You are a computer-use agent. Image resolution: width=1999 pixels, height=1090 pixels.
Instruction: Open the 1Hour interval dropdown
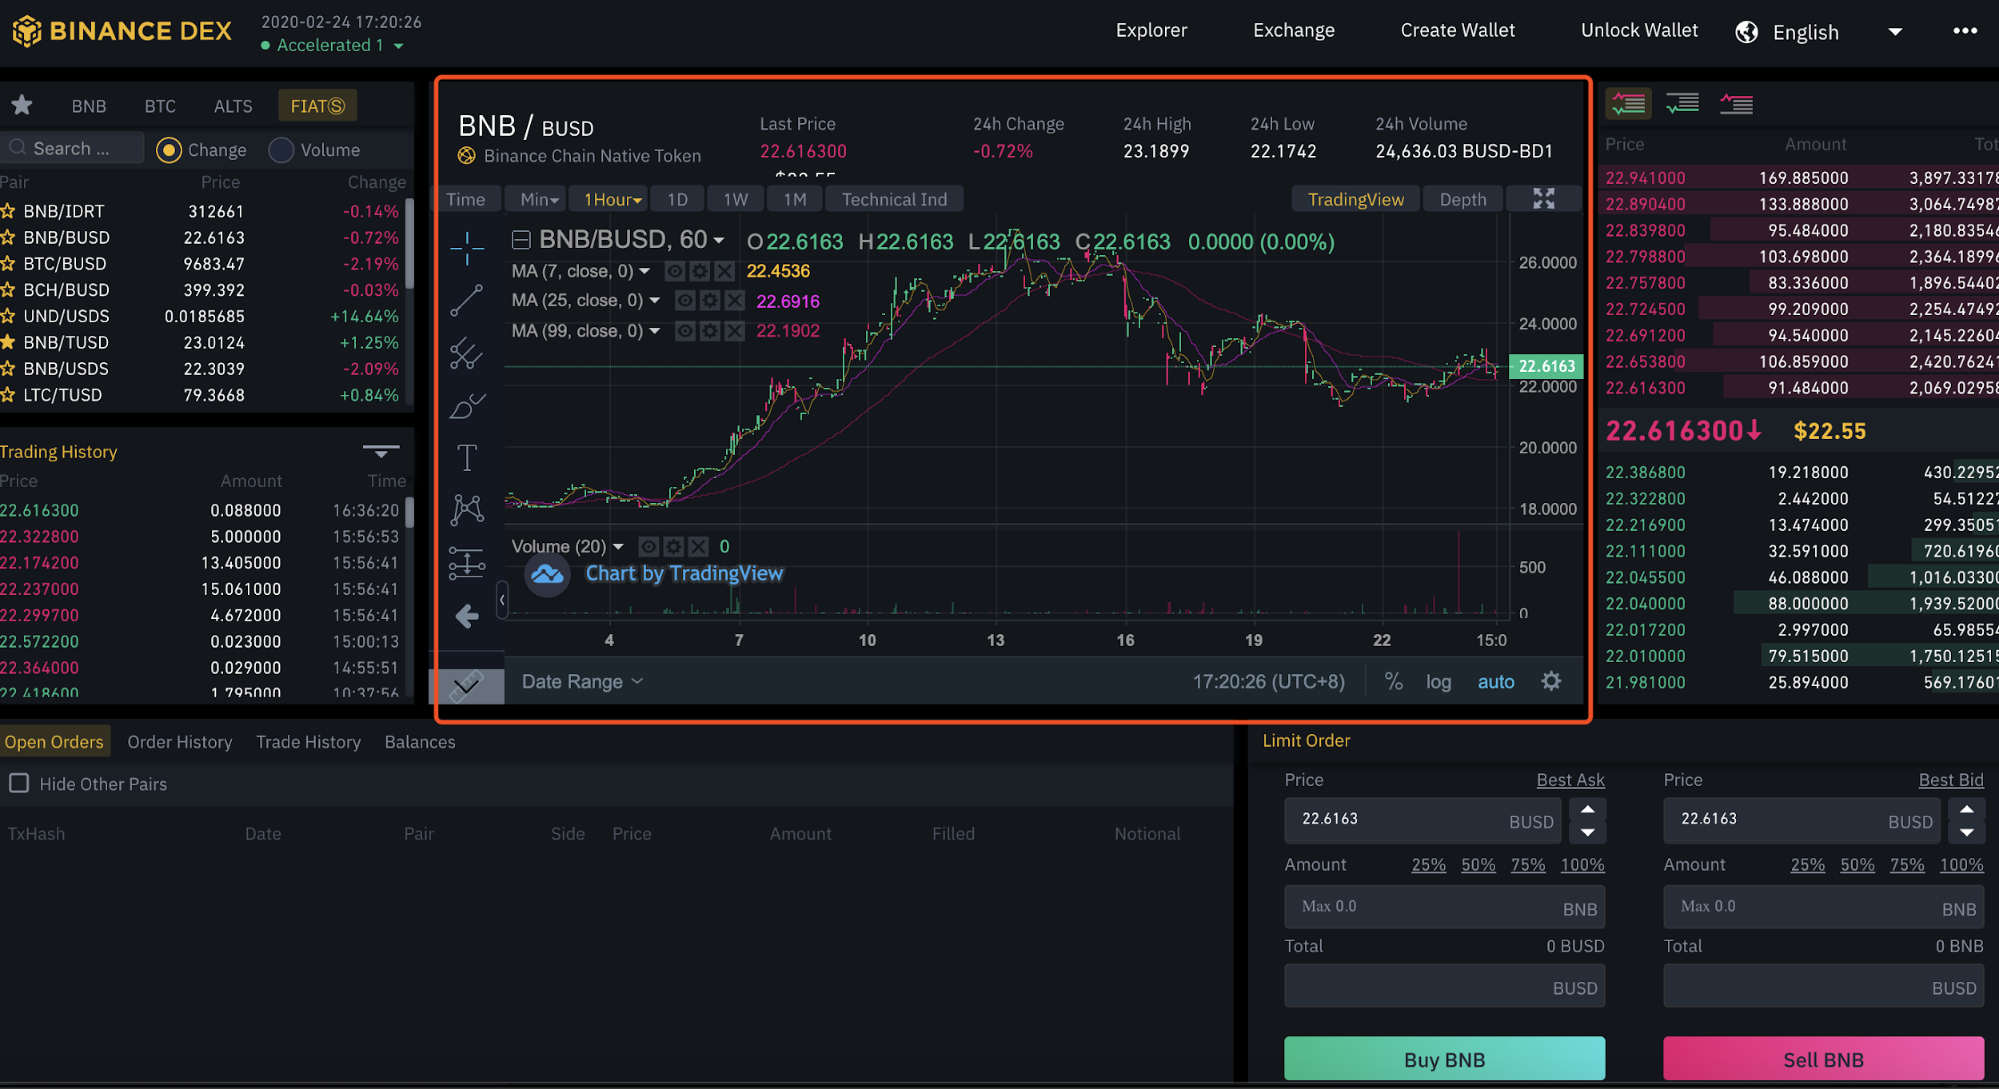point(611,199)
